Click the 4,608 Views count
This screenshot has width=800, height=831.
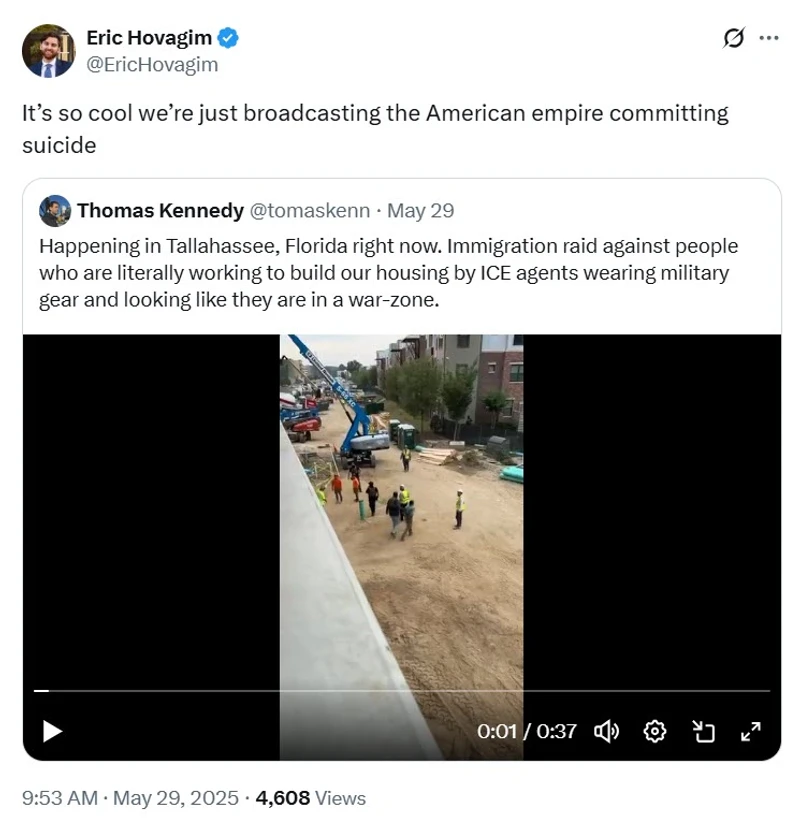click(310, 798)
